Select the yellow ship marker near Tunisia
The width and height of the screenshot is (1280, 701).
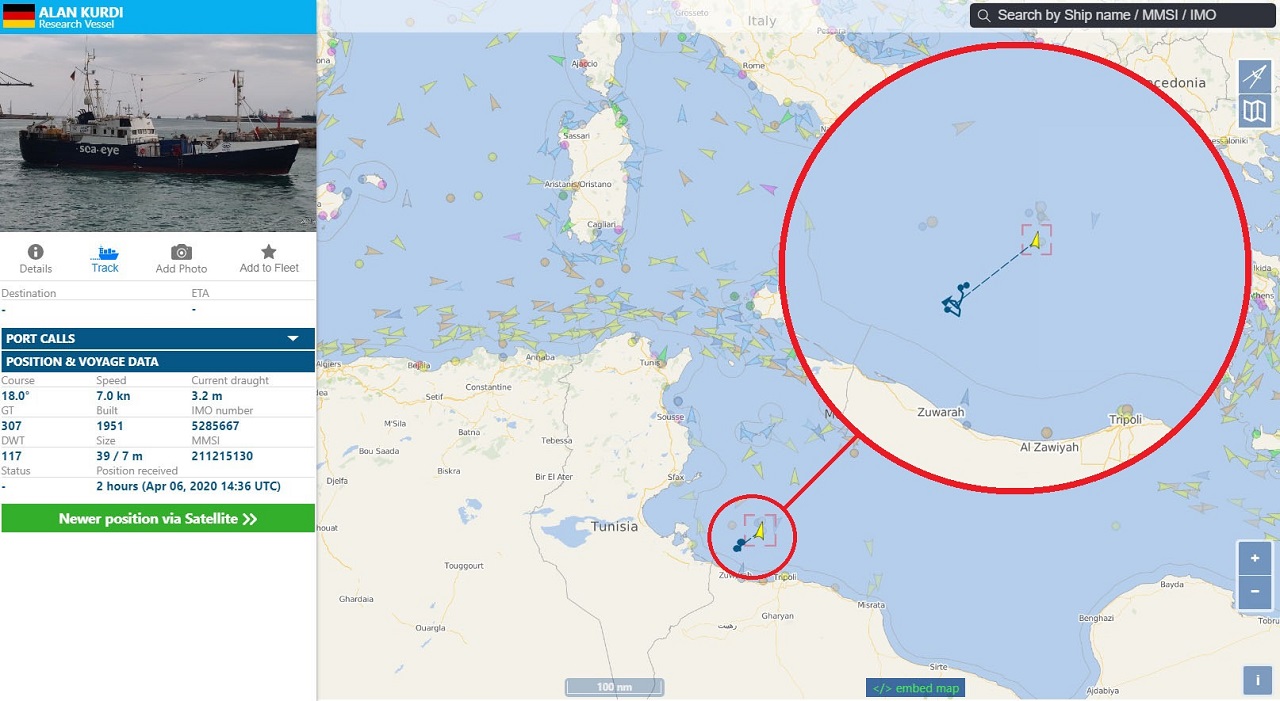point(760,531)
